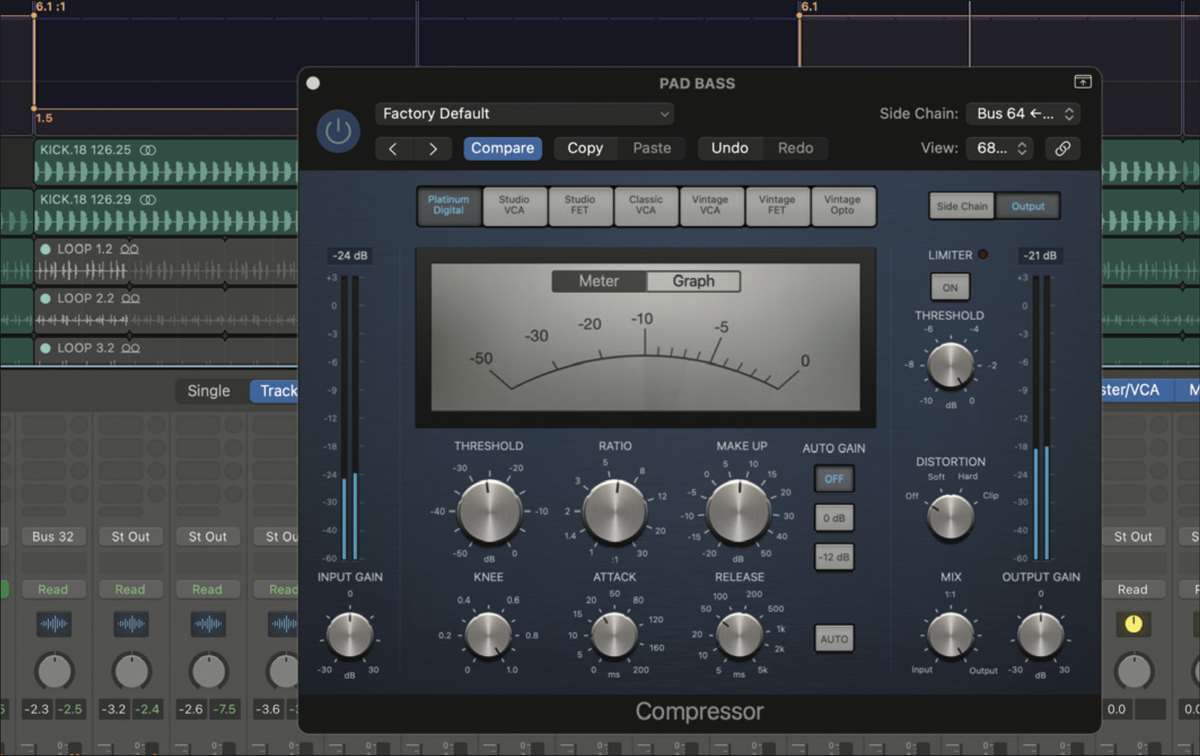Image resolution: width=1200 pixels, height=756 pixels.
Task: Click the navigate-forward arrow beside Compare
Action: [434, 148]
